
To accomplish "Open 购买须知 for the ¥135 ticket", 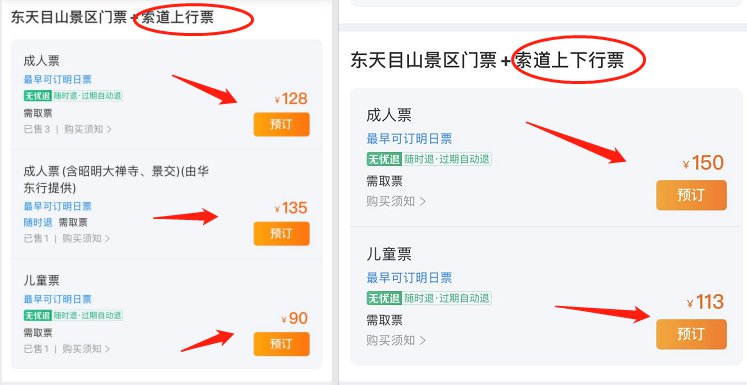I will point(86,238).
